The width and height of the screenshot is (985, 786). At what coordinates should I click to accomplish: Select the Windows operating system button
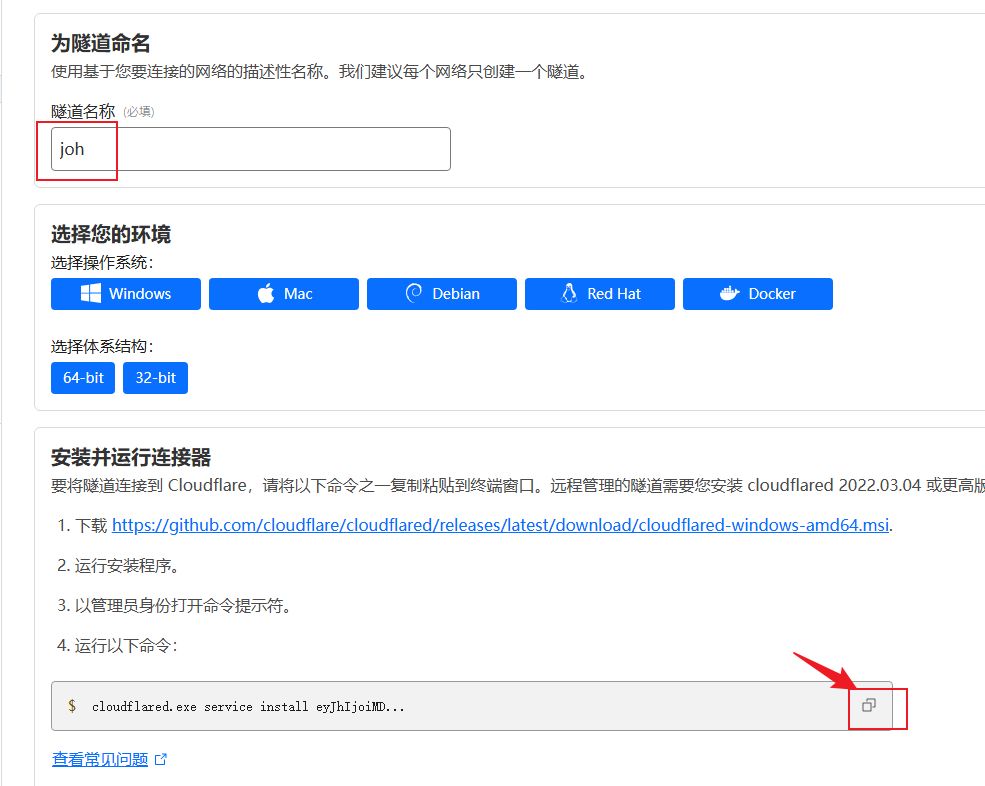tap(126, 294)
